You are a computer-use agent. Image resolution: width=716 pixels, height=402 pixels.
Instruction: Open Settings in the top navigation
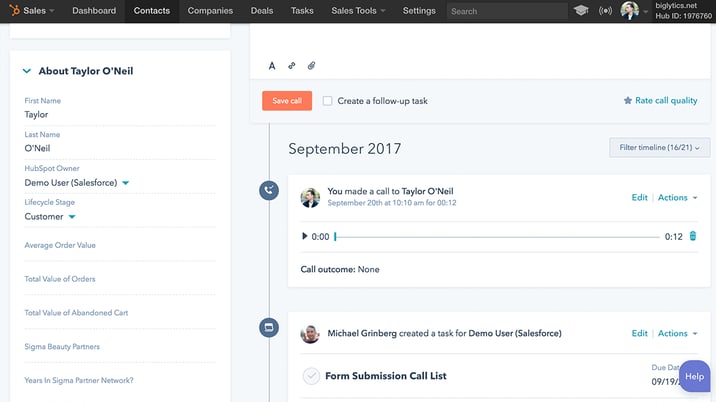tap(419, 11)
